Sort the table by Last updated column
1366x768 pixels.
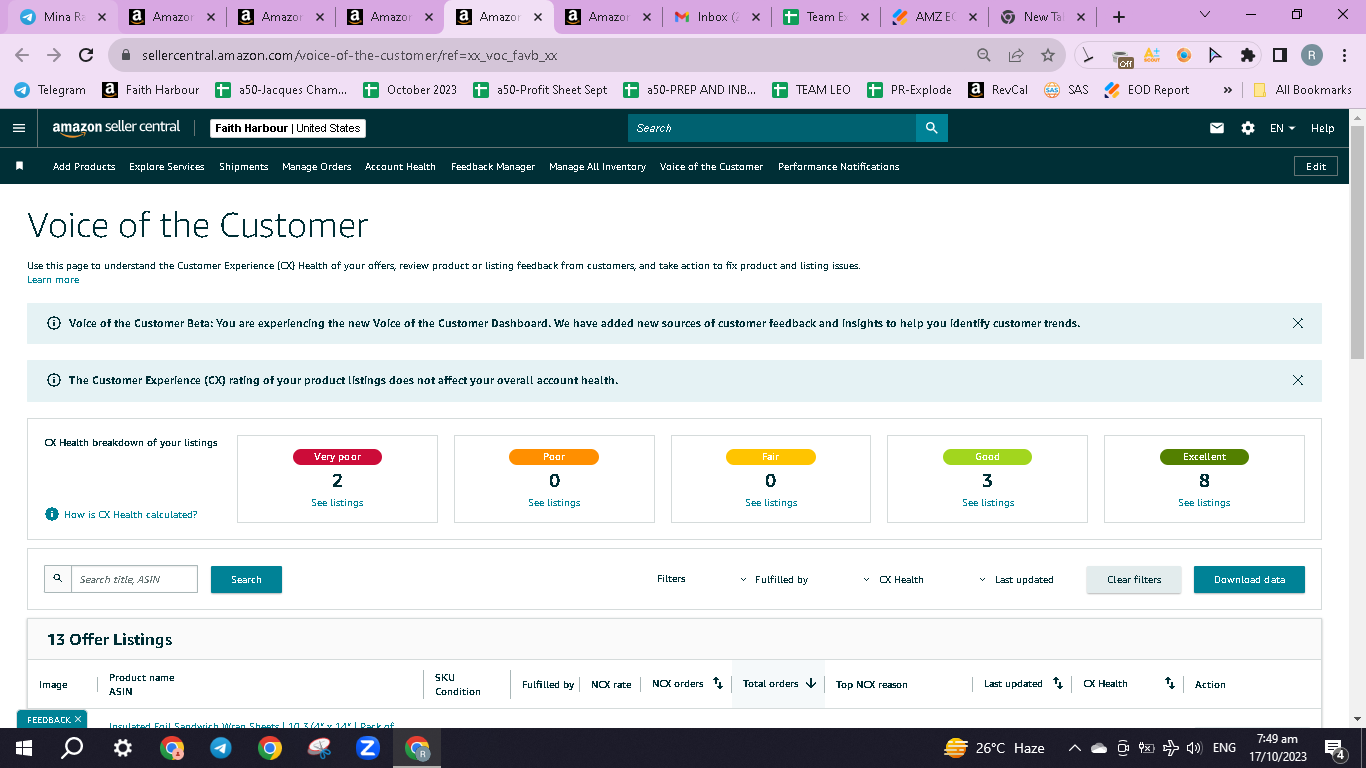coord(1058,684)
